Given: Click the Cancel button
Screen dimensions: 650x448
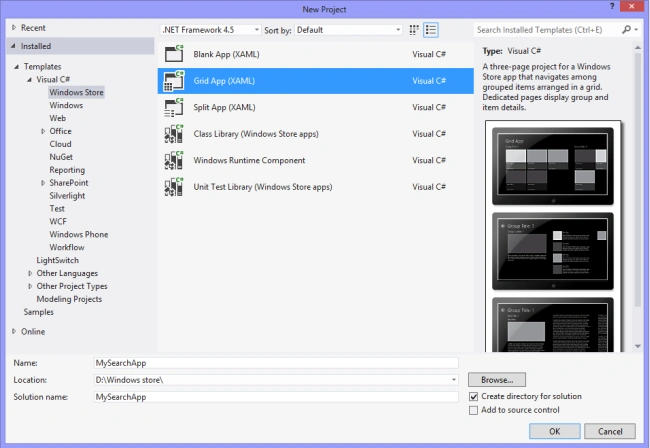Looking at the screenshot, I should point(610,431).
